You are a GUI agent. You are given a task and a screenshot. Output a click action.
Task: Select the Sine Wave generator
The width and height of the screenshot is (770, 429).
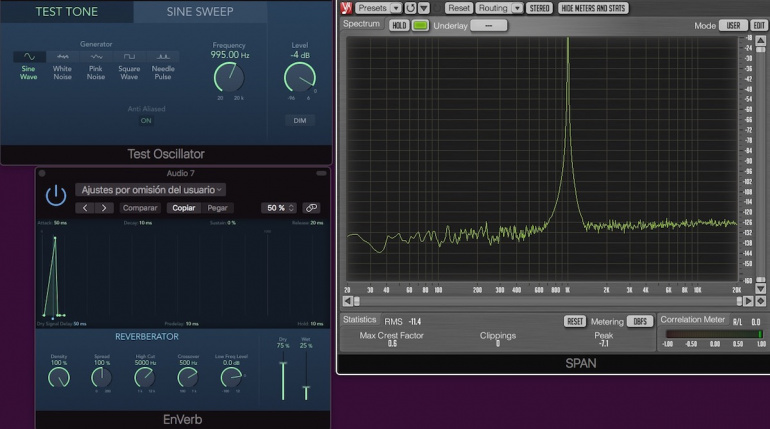click(x=29, y=65)
